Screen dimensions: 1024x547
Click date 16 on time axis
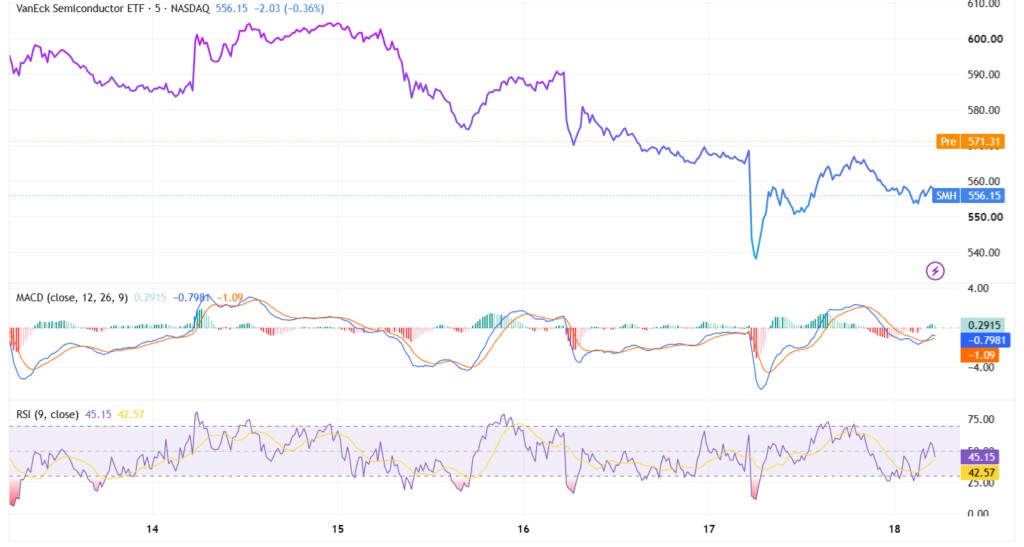(x=523, y=529)
